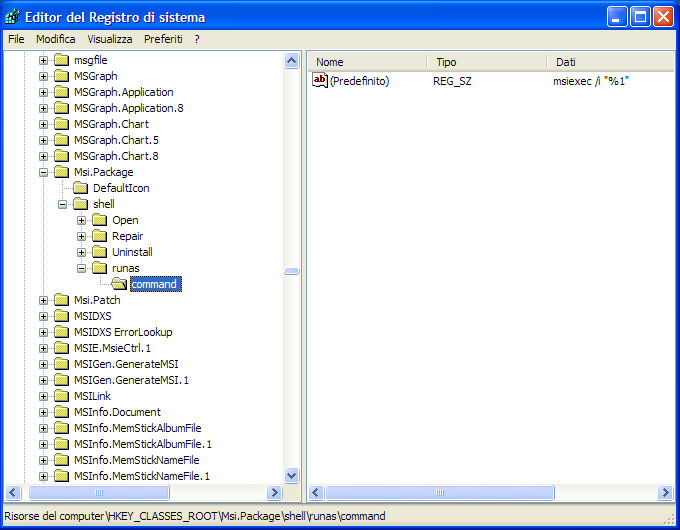The height and width of the screenshot is (530, 680).
Task: Click the MSIE.MsieCtrl.1 folder icon
Action: 62,348
